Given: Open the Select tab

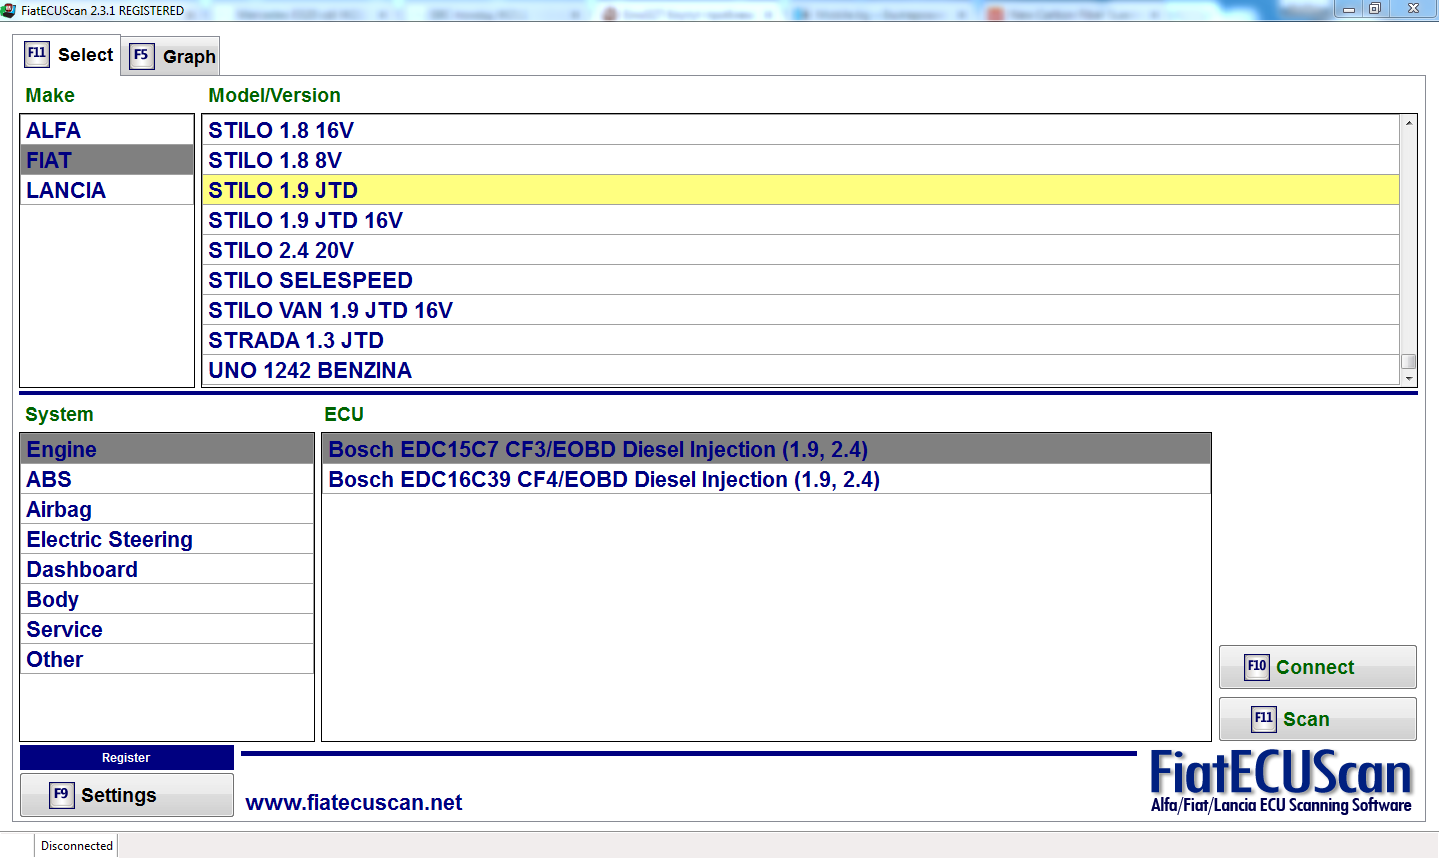Looking at the screenshot, I should [69, 55].
